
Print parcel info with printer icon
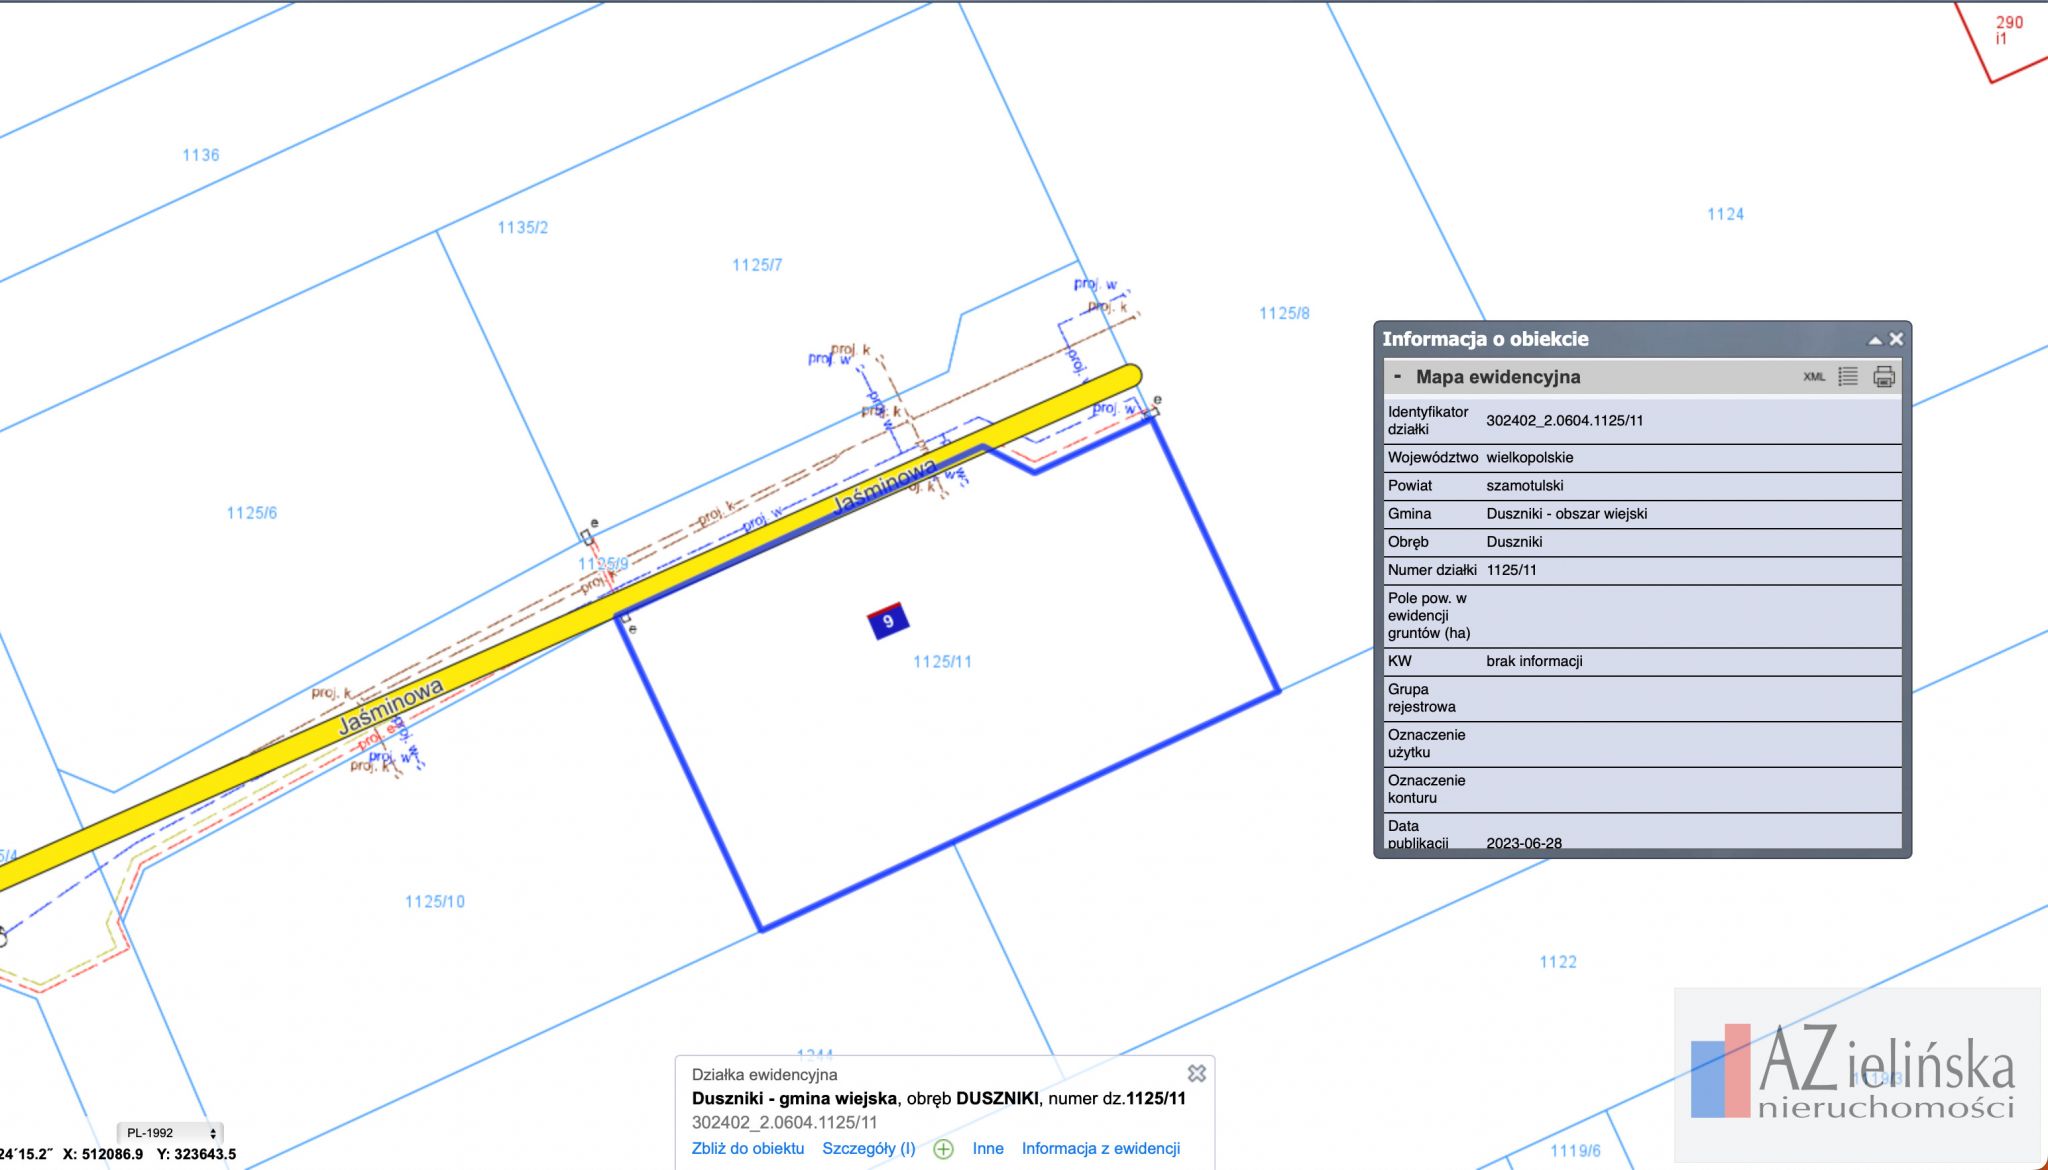coord(1884,377)
